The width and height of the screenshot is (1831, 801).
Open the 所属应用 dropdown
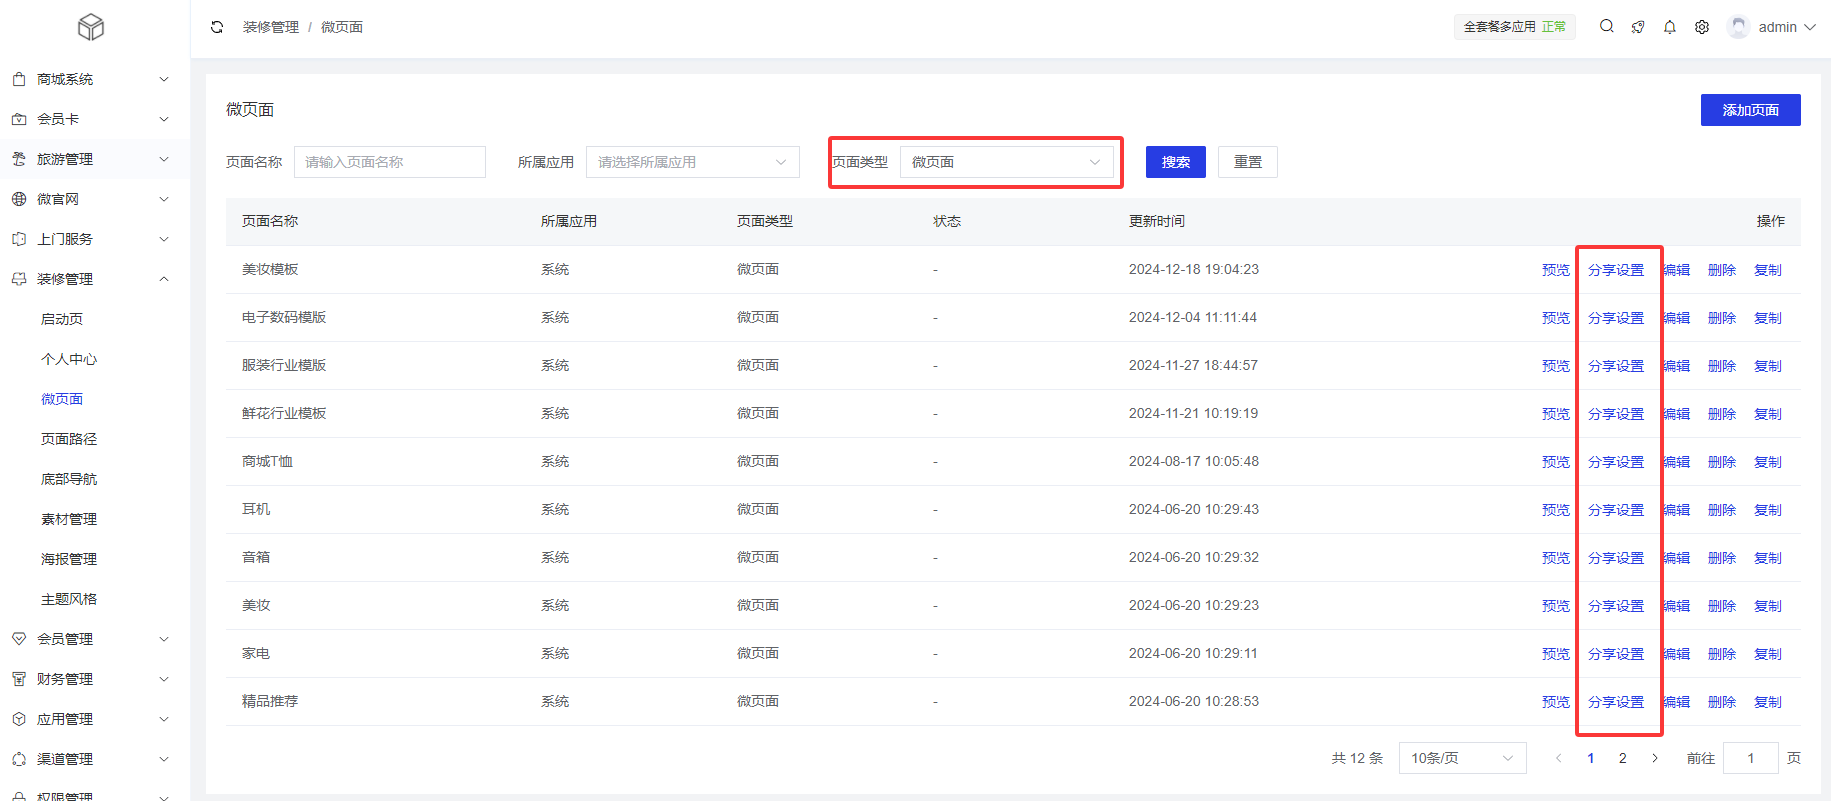coord(692,162)
